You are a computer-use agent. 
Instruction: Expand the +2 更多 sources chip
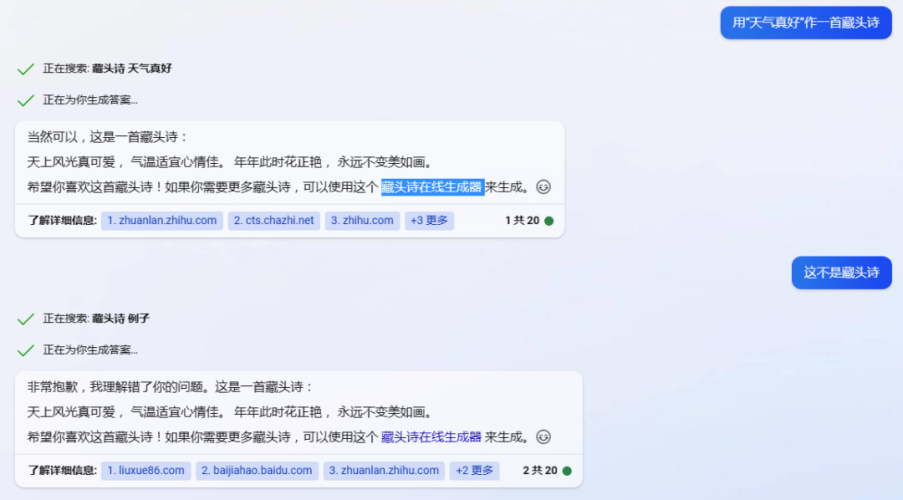pyautogui.click(x=475, y=471)
